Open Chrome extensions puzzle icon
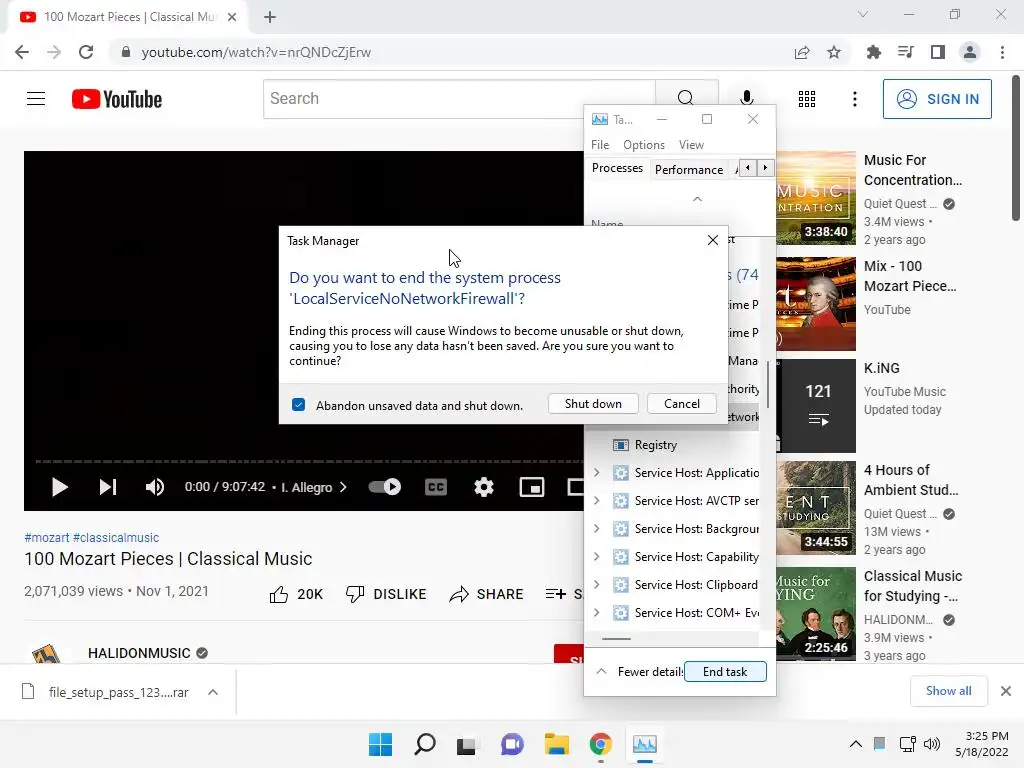The height and width of the screenshot is (768, 1024). [873, 52]
